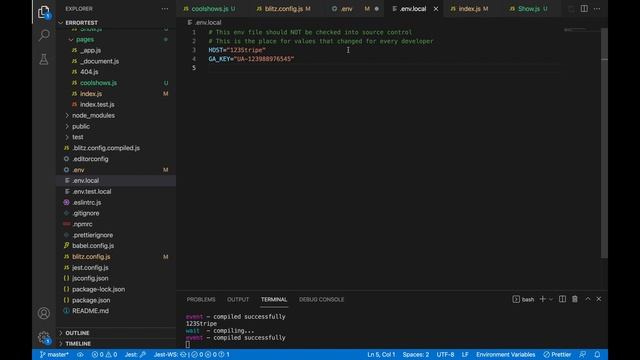640x360 pixels.
Task: Open 404.js in the explorer
Action: (89, 72)
